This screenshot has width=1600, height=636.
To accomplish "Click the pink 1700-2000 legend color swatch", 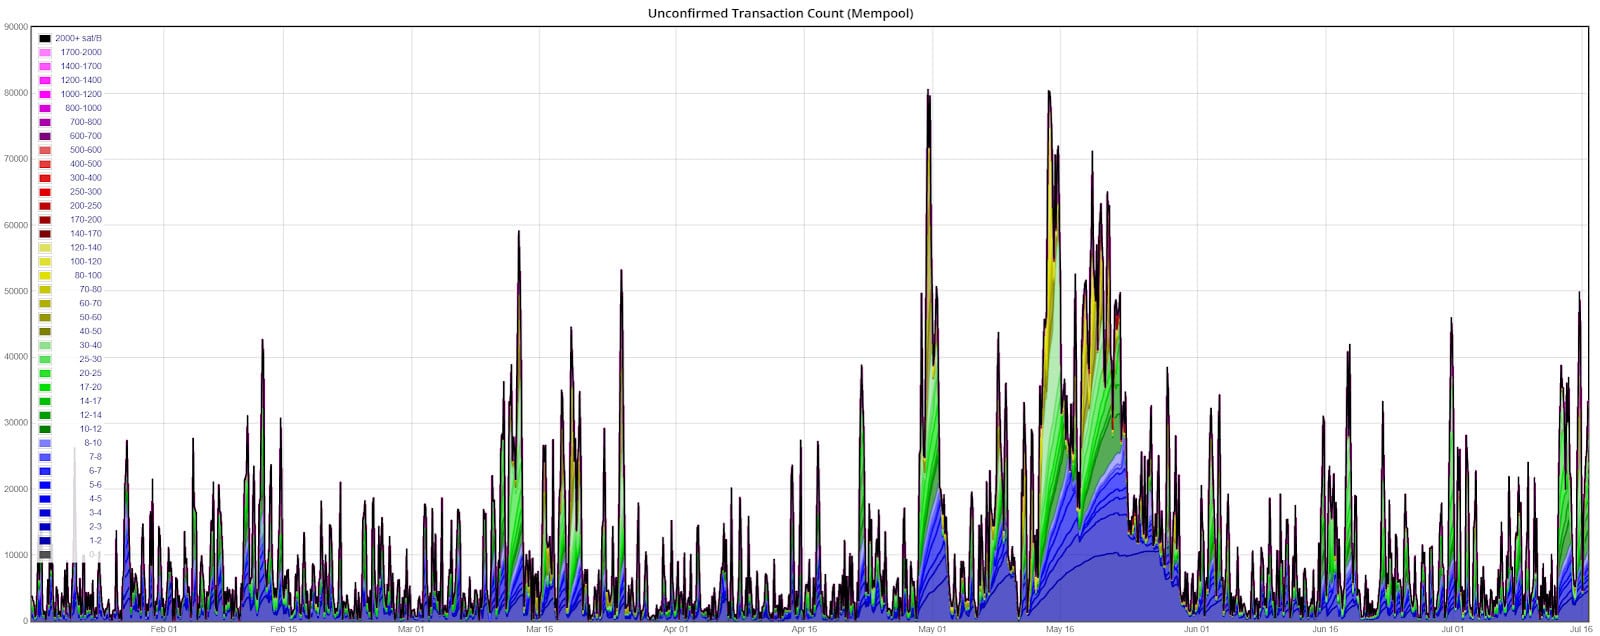I will (45, 52).
